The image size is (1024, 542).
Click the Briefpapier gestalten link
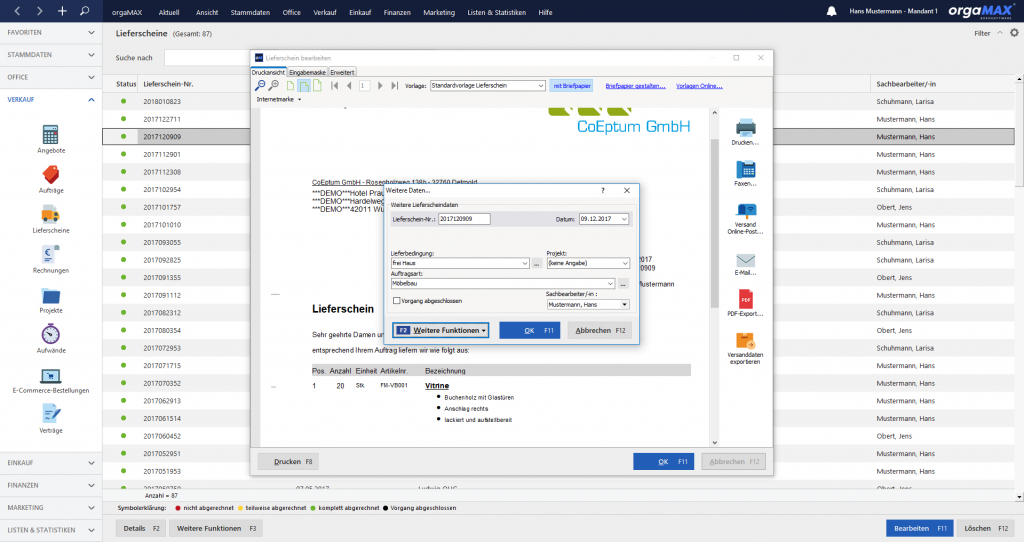[635, 86]
